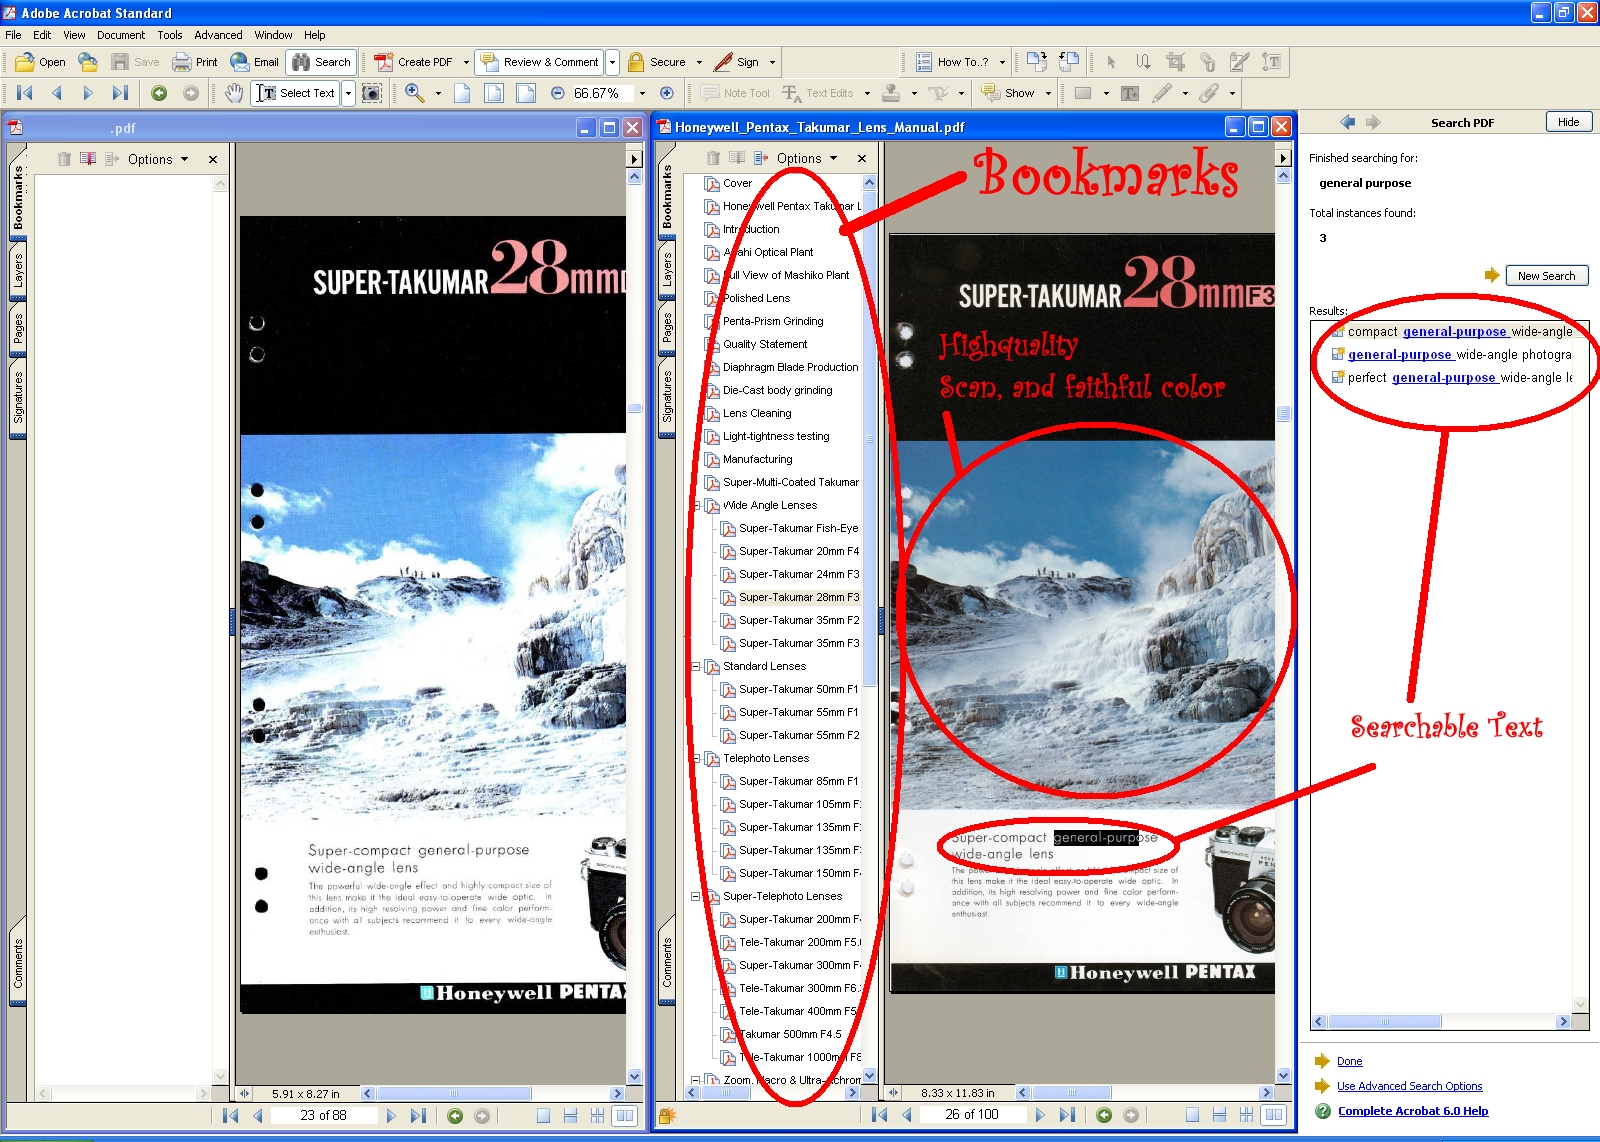
Task: Click the Email toolbar icon
Action: (x=254, y=62)
